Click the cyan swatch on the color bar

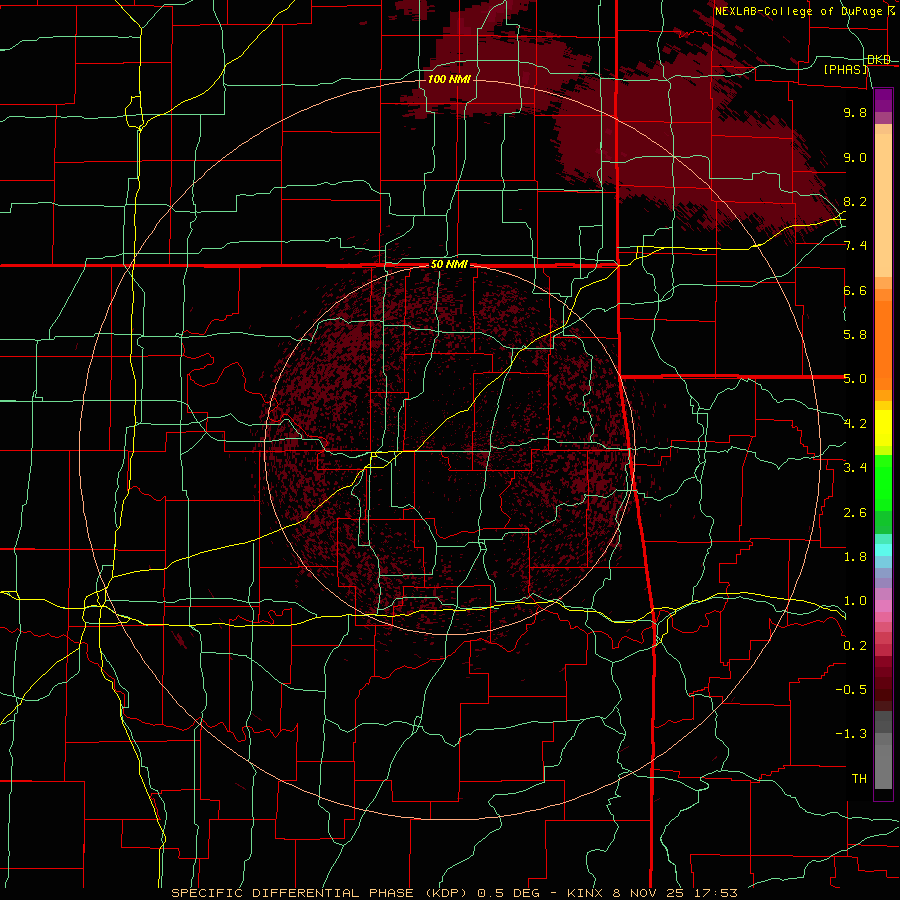[x=883, y=550]
